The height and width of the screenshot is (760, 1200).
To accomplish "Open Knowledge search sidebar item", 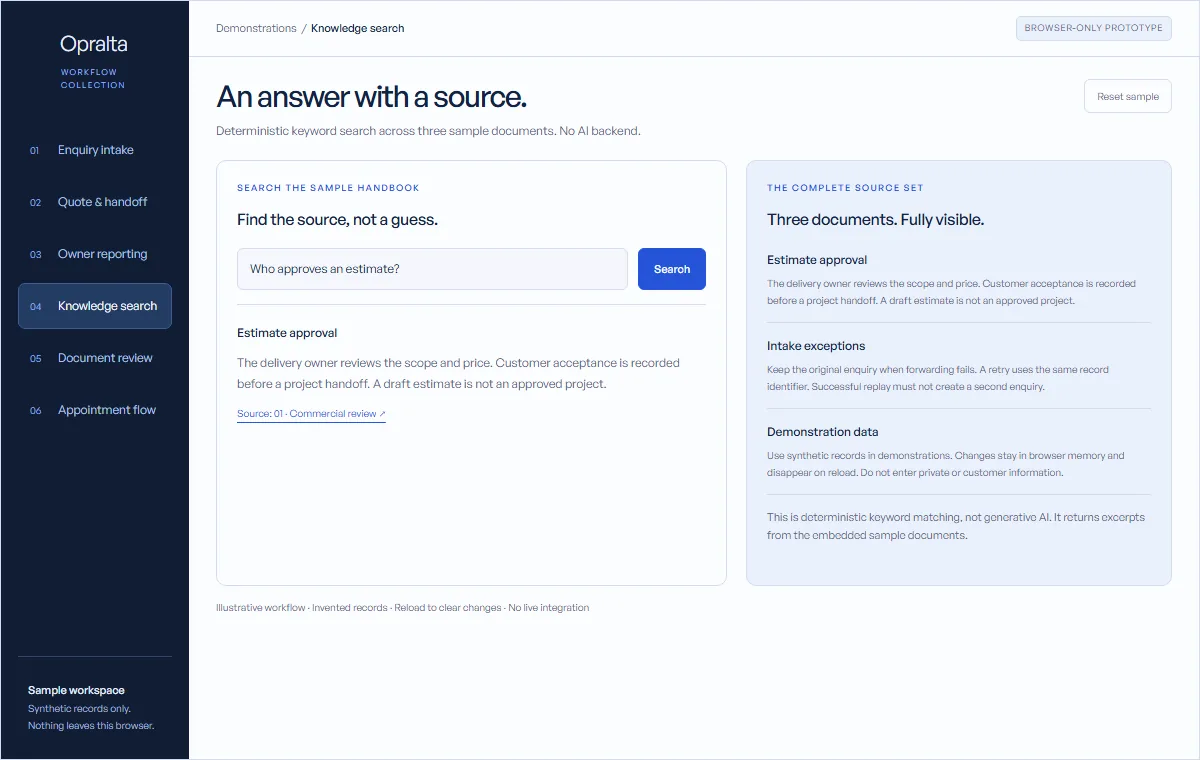I will click(x=95, y=306).
